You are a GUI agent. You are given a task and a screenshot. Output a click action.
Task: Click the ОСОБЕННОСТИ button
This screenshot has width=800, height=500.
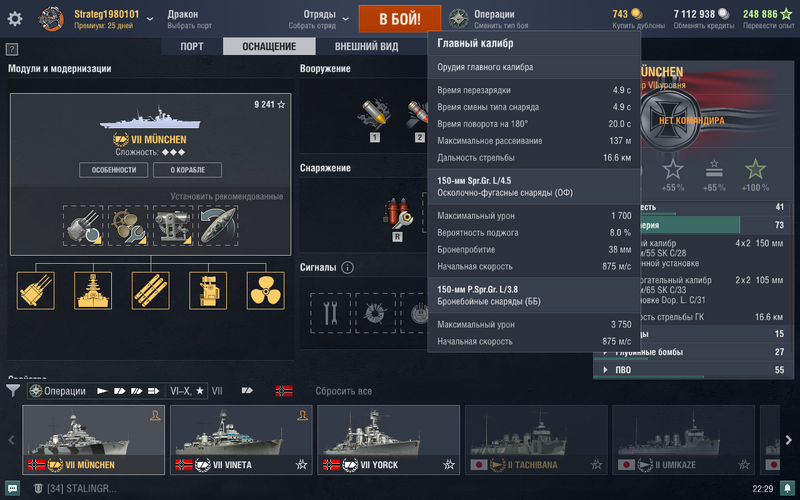(x=114, y=170)
